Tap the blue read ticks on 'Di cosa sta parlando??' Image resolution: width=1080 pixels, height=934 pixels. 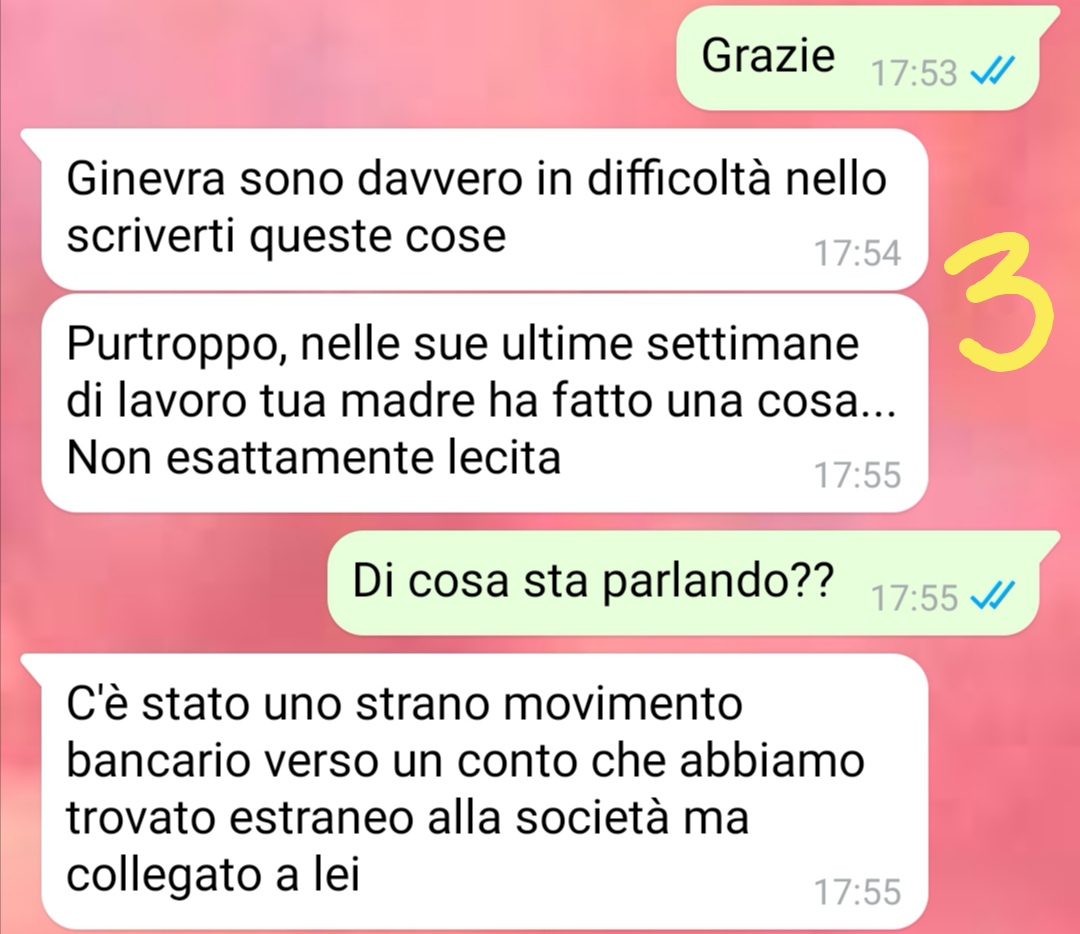(992, 596)
